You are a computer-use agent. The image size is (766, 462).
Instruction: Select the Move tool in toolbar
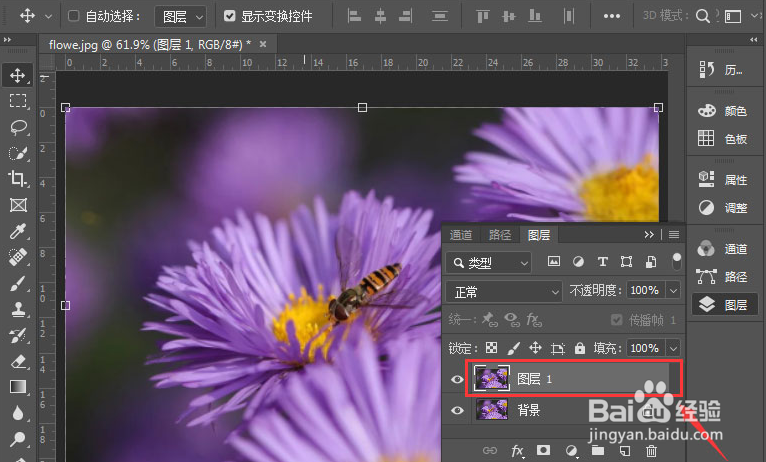coord(18,76)
